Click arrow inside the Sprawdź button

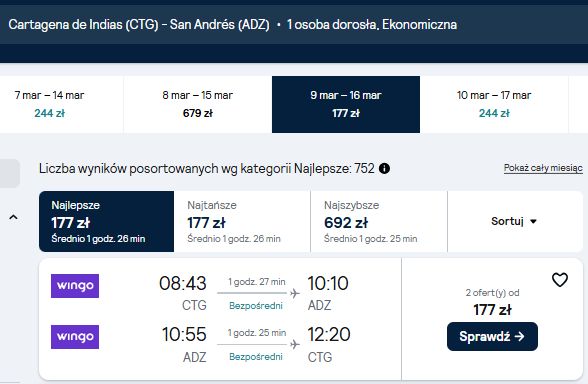click(519, 336)
